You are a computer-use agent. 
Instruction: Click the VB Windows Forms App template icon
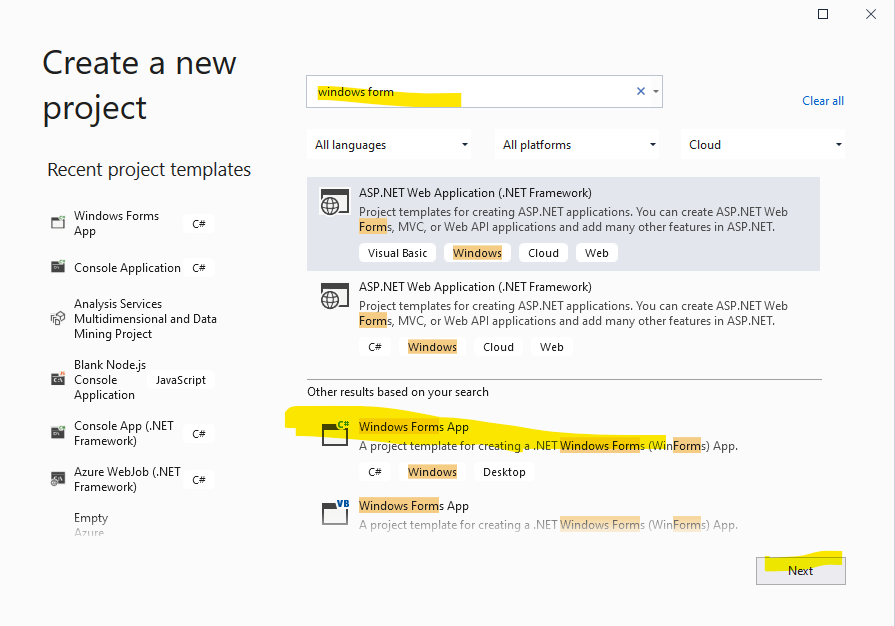tap(336, 512)
